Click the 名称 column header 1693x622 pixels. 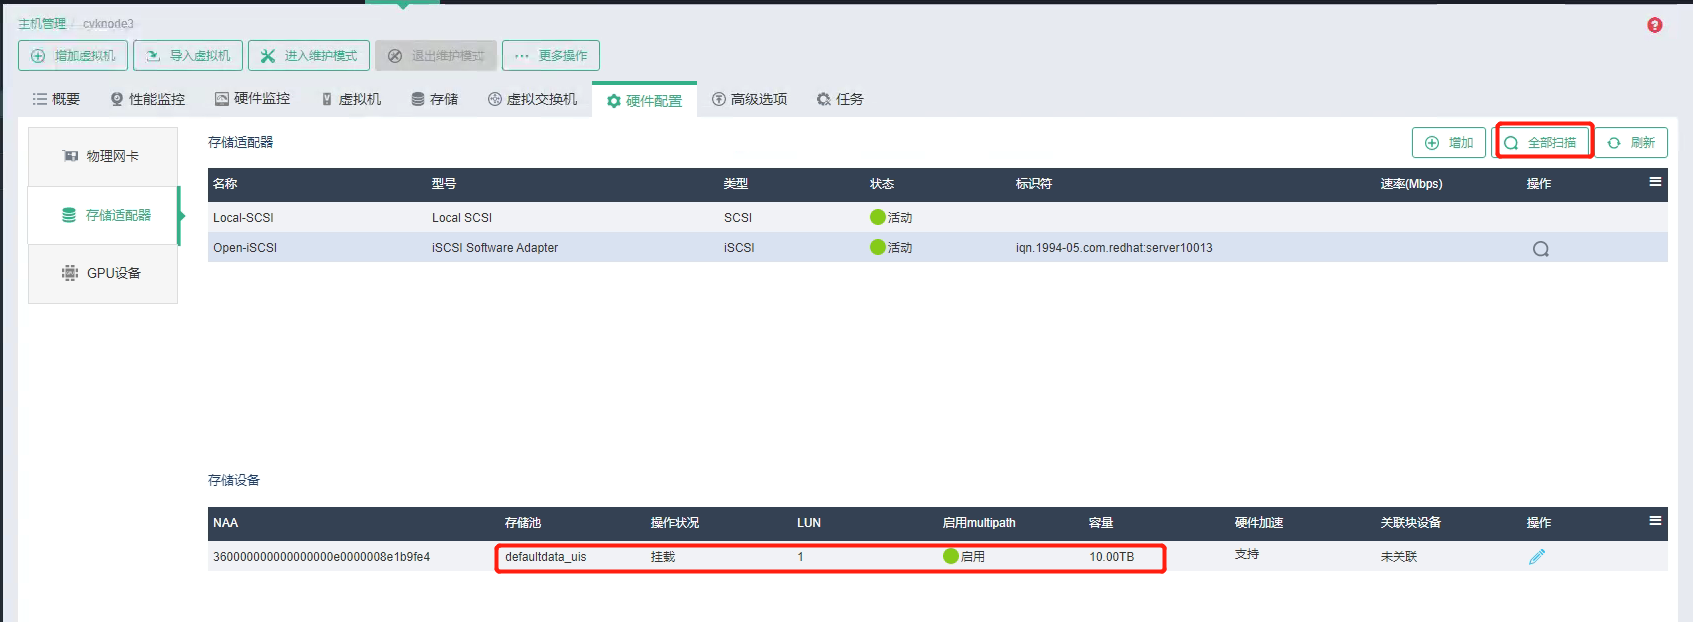click(225, 184)
